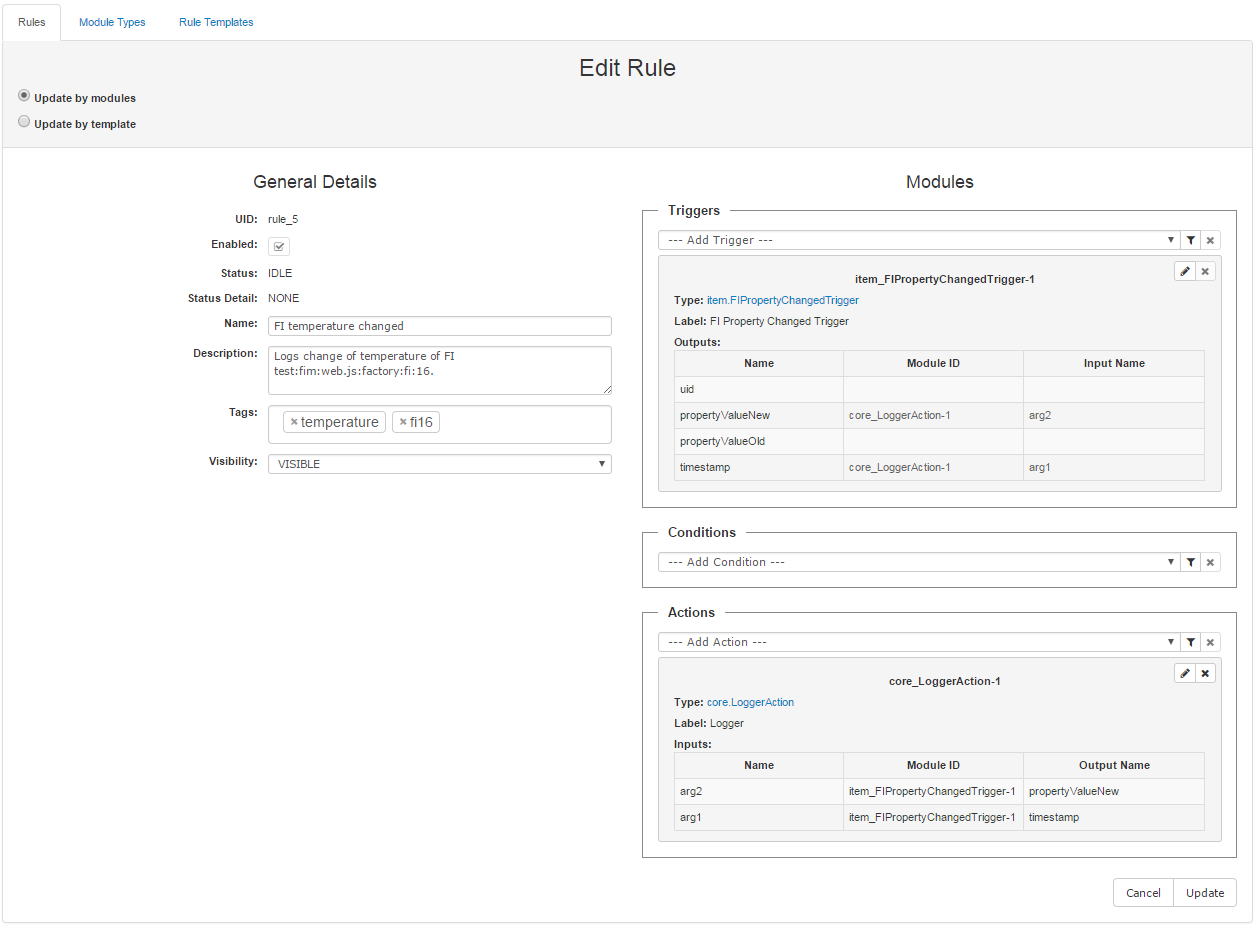Click the filter icon beside Add Action
Image resolution: width=1256 pixels, height=926 pixels.
pos(1190,642)
